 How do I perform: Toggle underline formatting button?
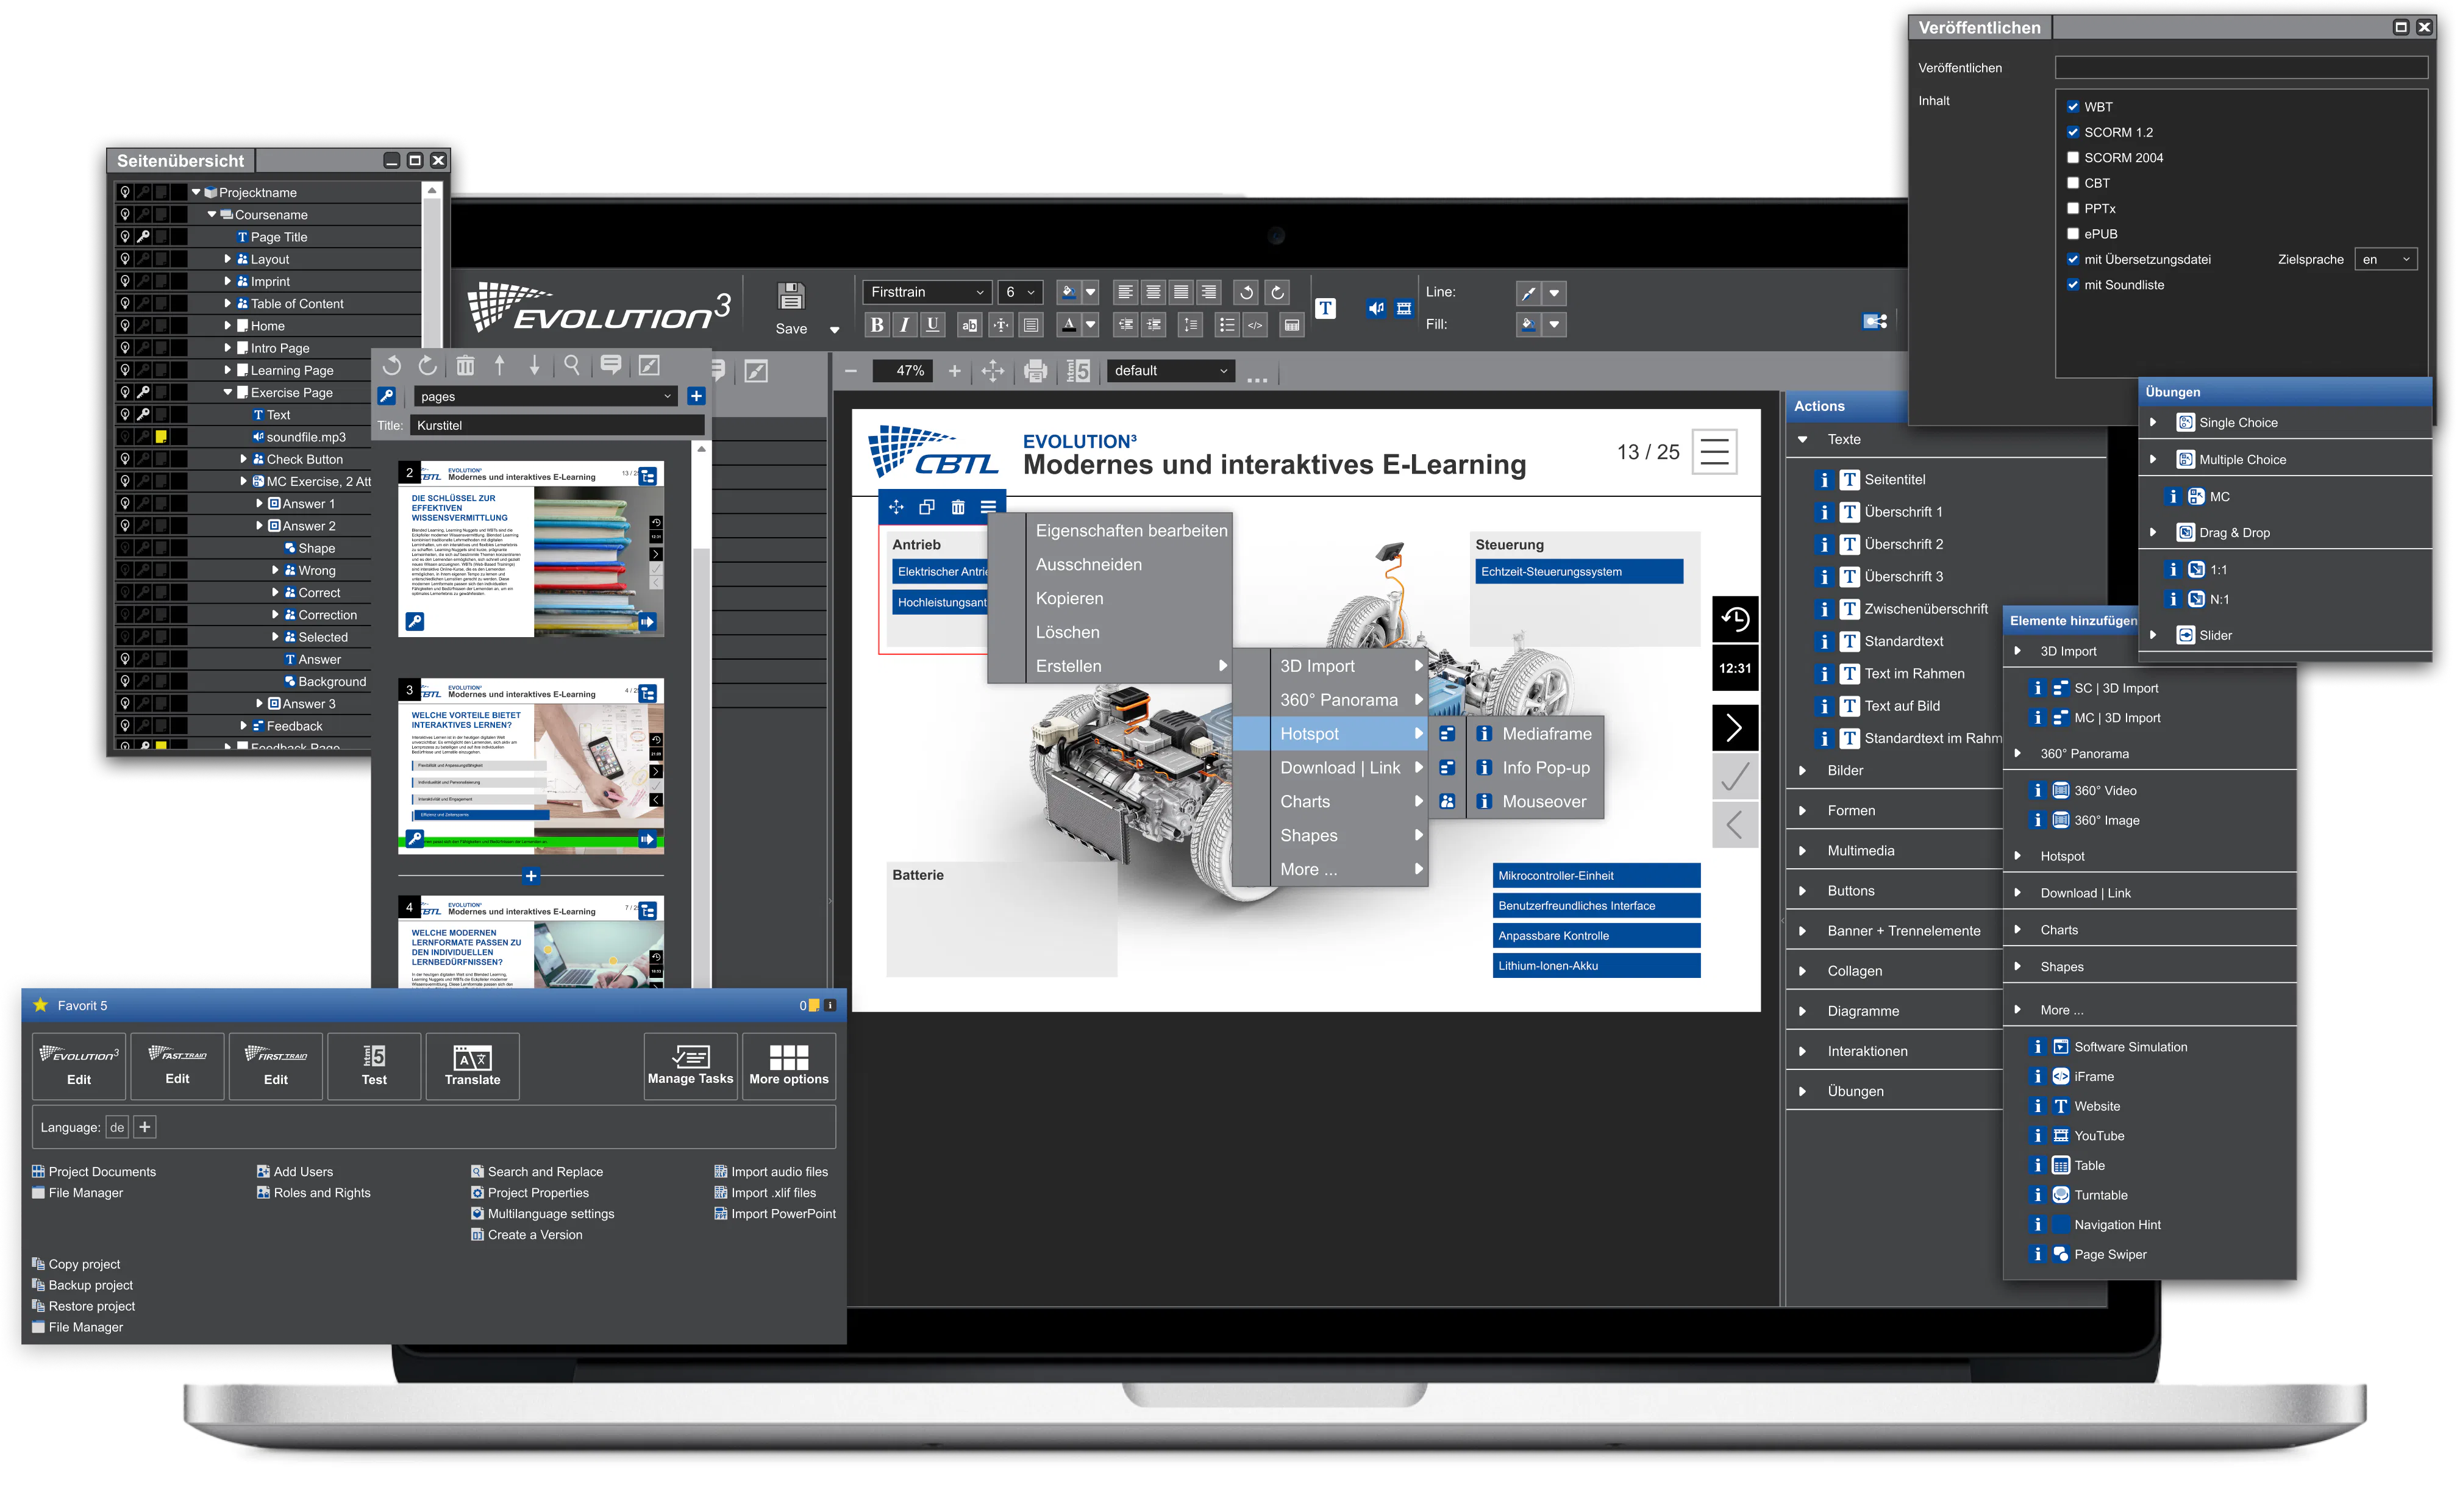pyautogui.click(x=932, y=324)
